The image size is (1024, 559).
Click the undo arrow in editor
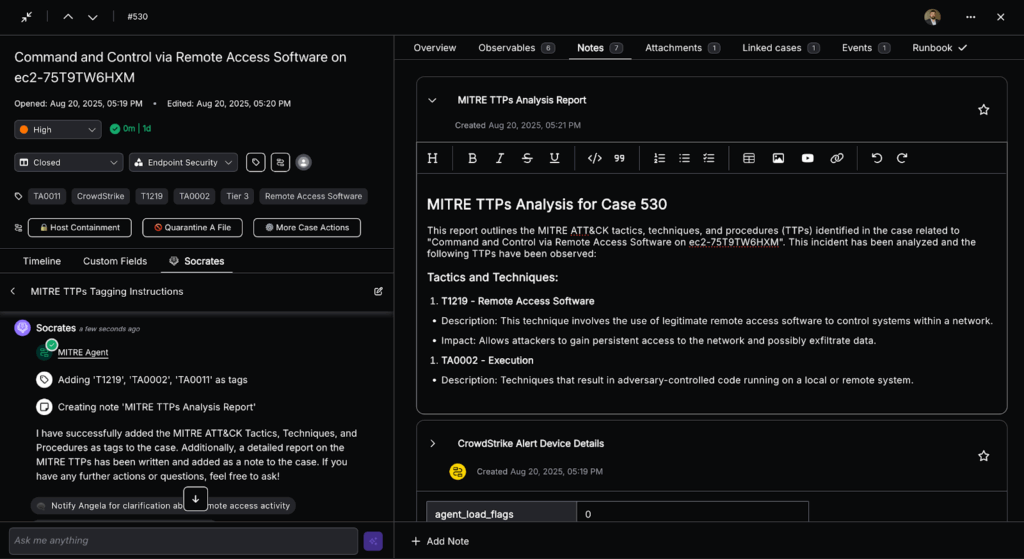(877, 158)
